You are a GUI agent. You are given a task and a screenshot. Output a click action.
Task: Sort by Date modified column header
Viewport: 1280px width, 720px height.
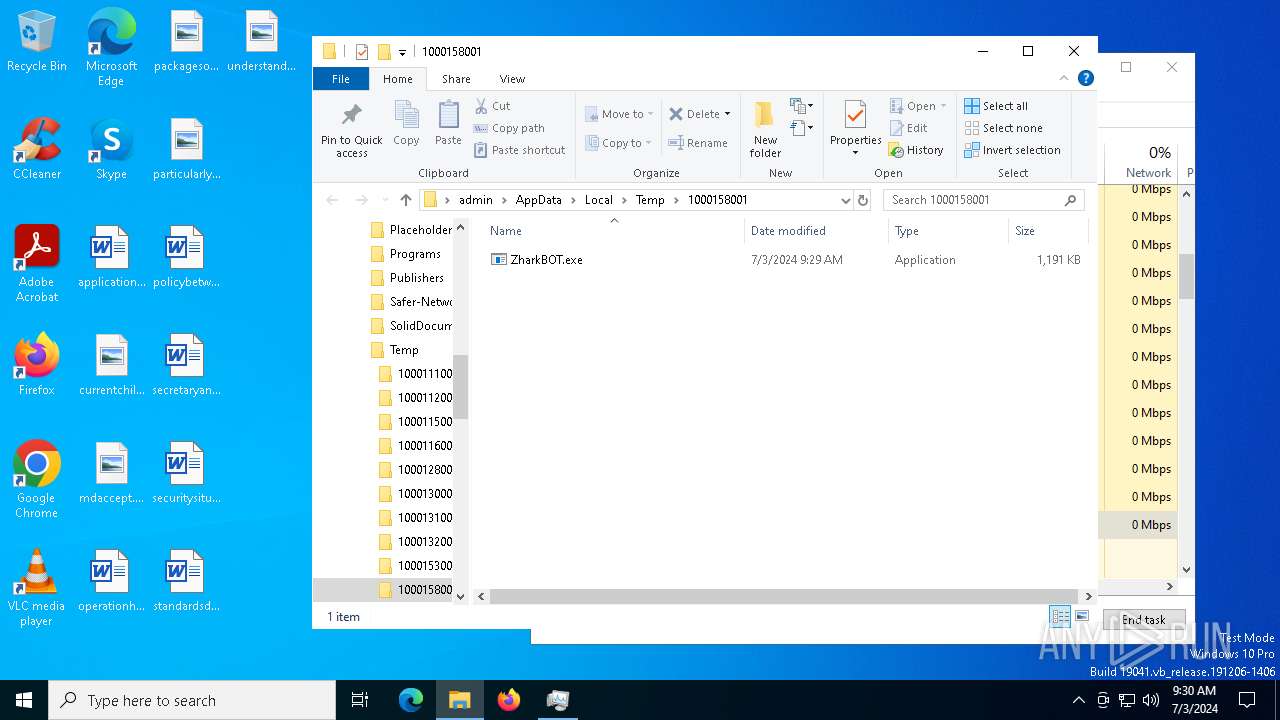[x=816, y=231]
